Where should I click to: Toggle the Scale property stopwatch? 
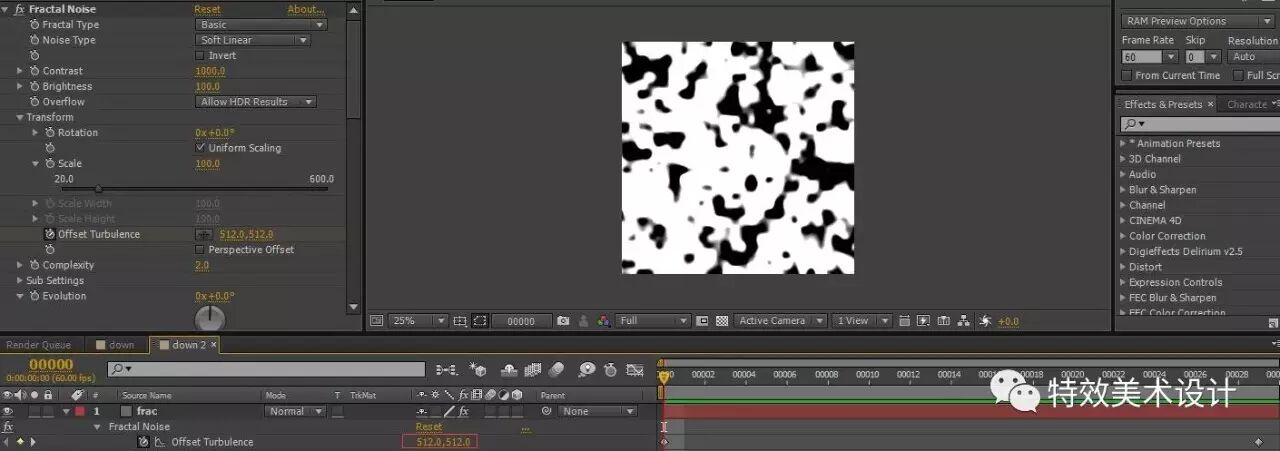click(50, 163)
